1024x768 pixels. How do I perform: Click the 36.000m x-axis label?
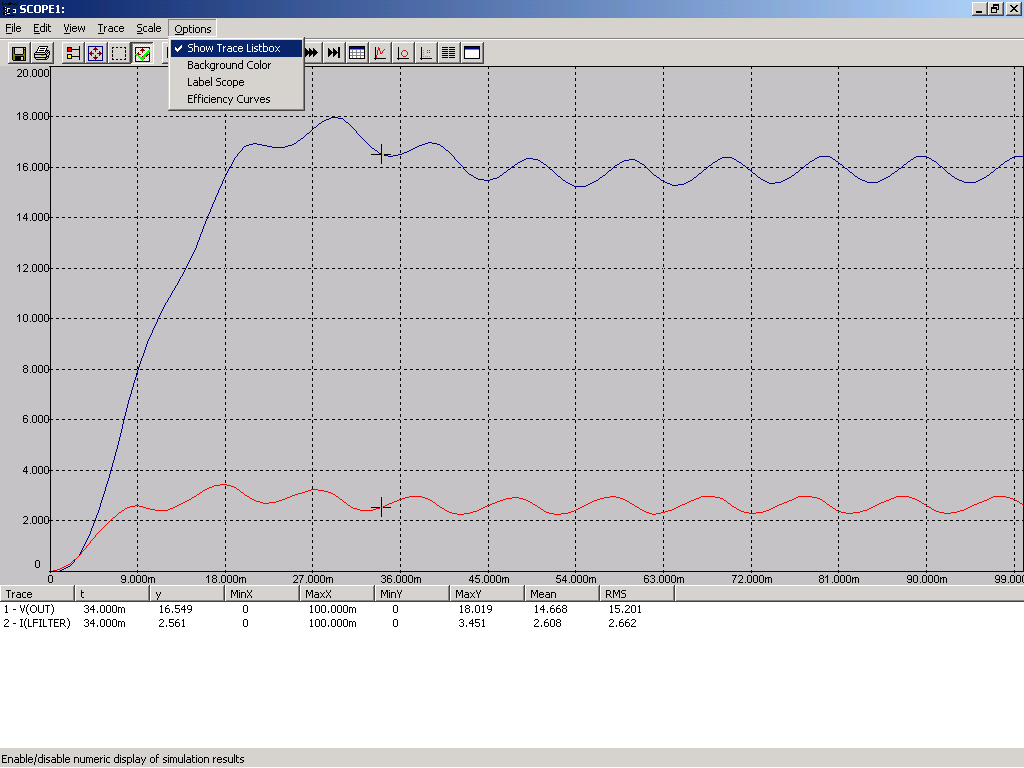pyautogui.click(x=401, y=579)
